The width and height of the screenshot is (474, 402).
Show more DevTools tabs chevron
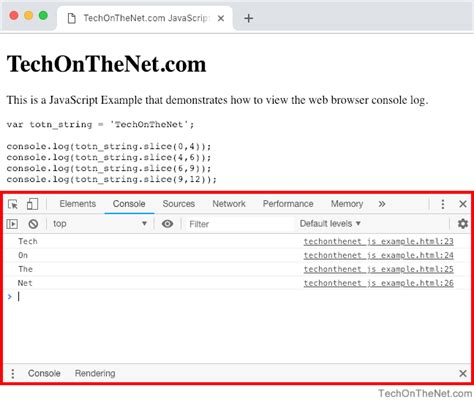point(382,204)
